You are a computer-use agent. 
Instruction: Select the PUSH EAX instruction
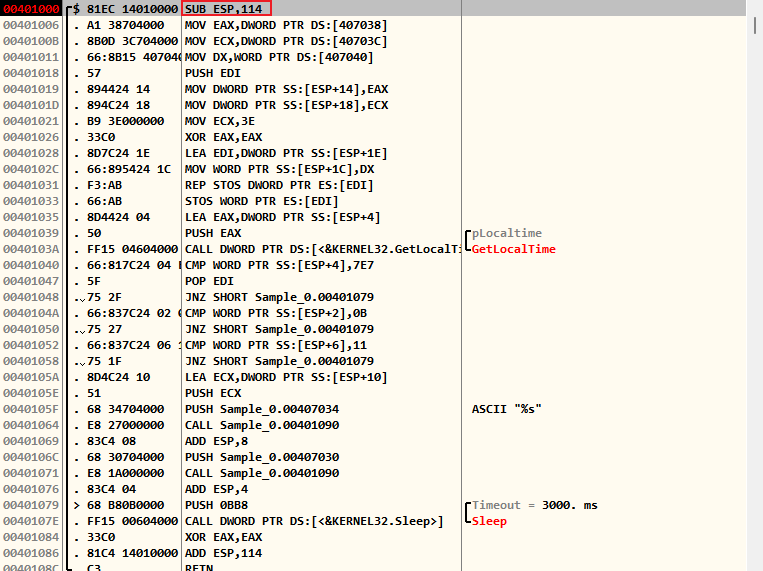[213, 233]
